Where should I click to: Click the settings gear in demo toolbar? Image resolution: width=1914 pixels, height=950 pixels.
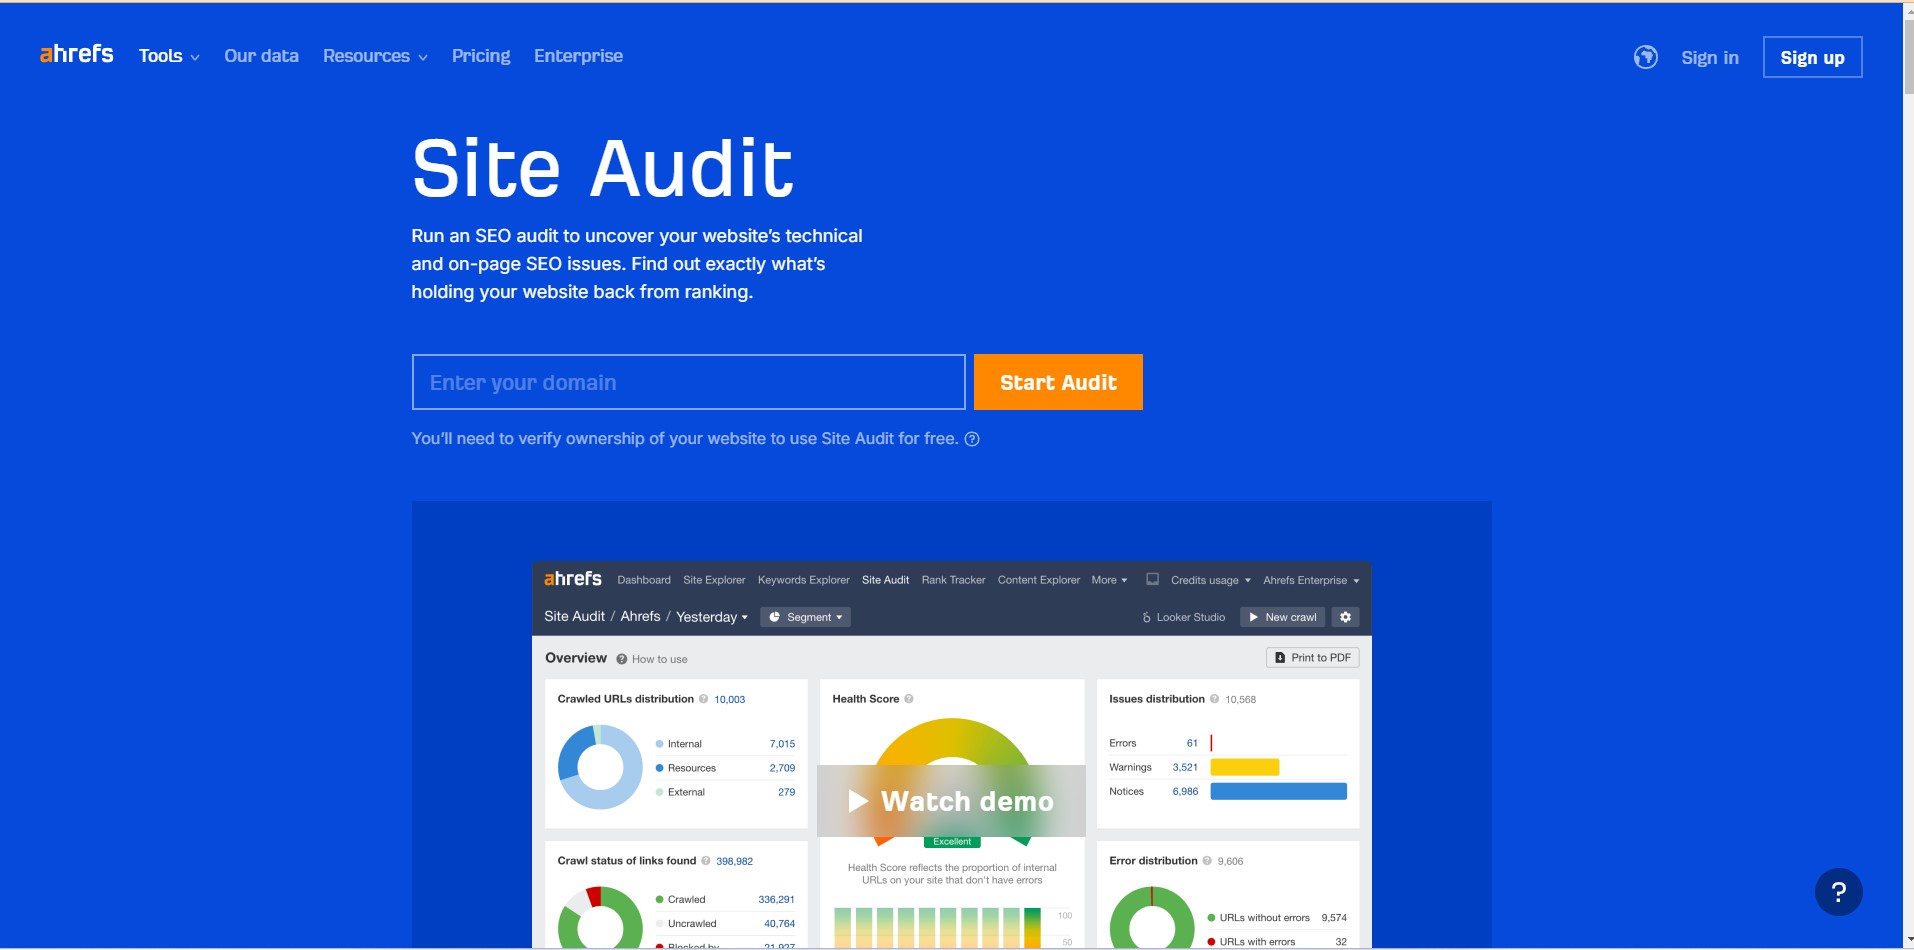(x=1345, y=617)
